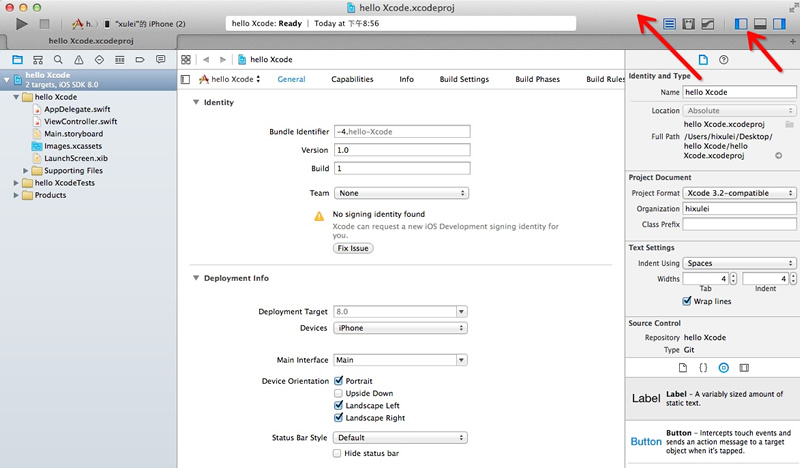Switch to the Capabilities tab
800x468 pixels.
352,79
